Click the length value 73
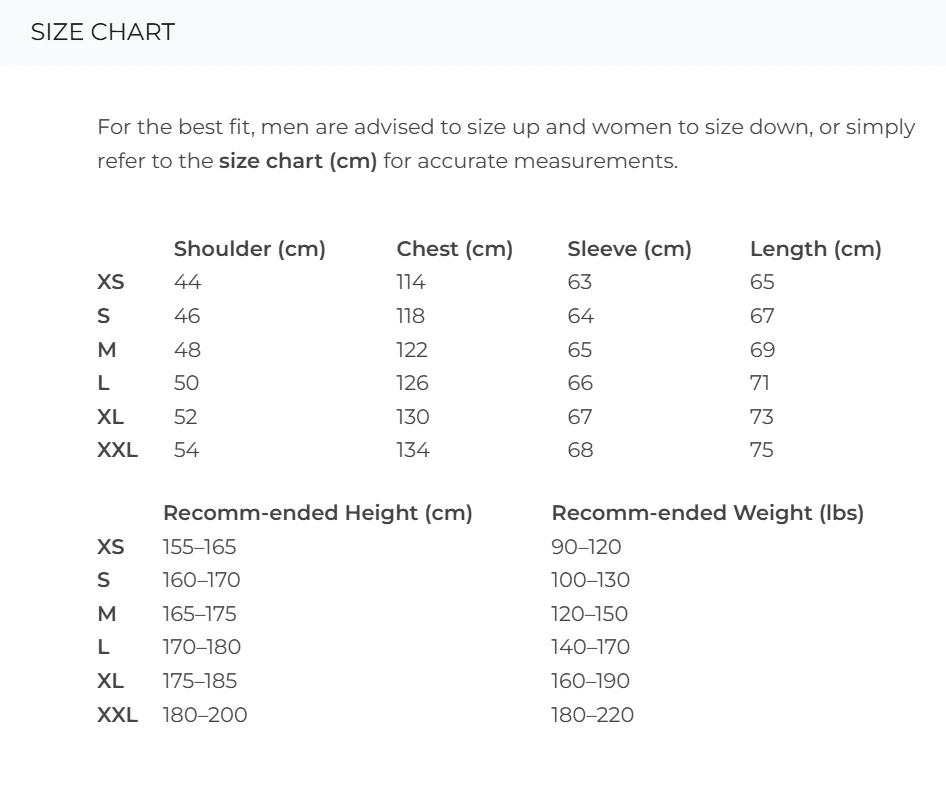Viewport: 946px width, 786px height. click(x=761, y=417)
